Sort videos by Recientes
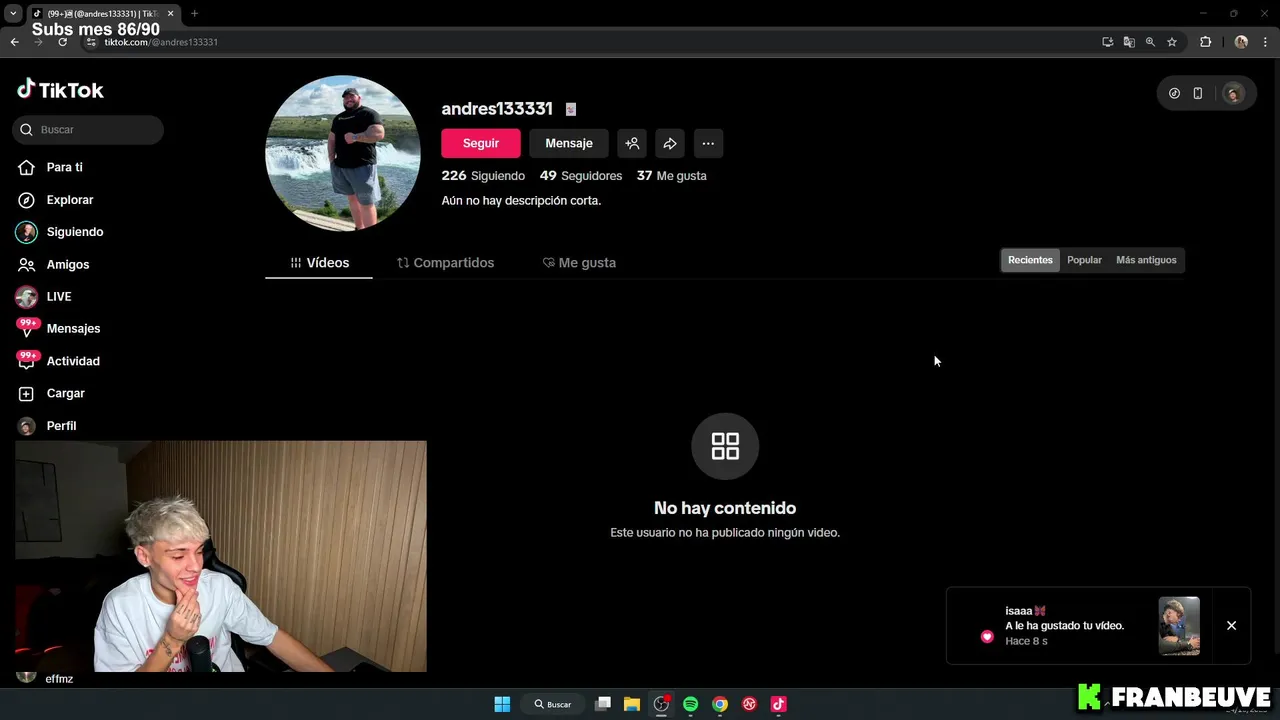The width and height of the screenshot is (1280, 720). (1030, 260)
